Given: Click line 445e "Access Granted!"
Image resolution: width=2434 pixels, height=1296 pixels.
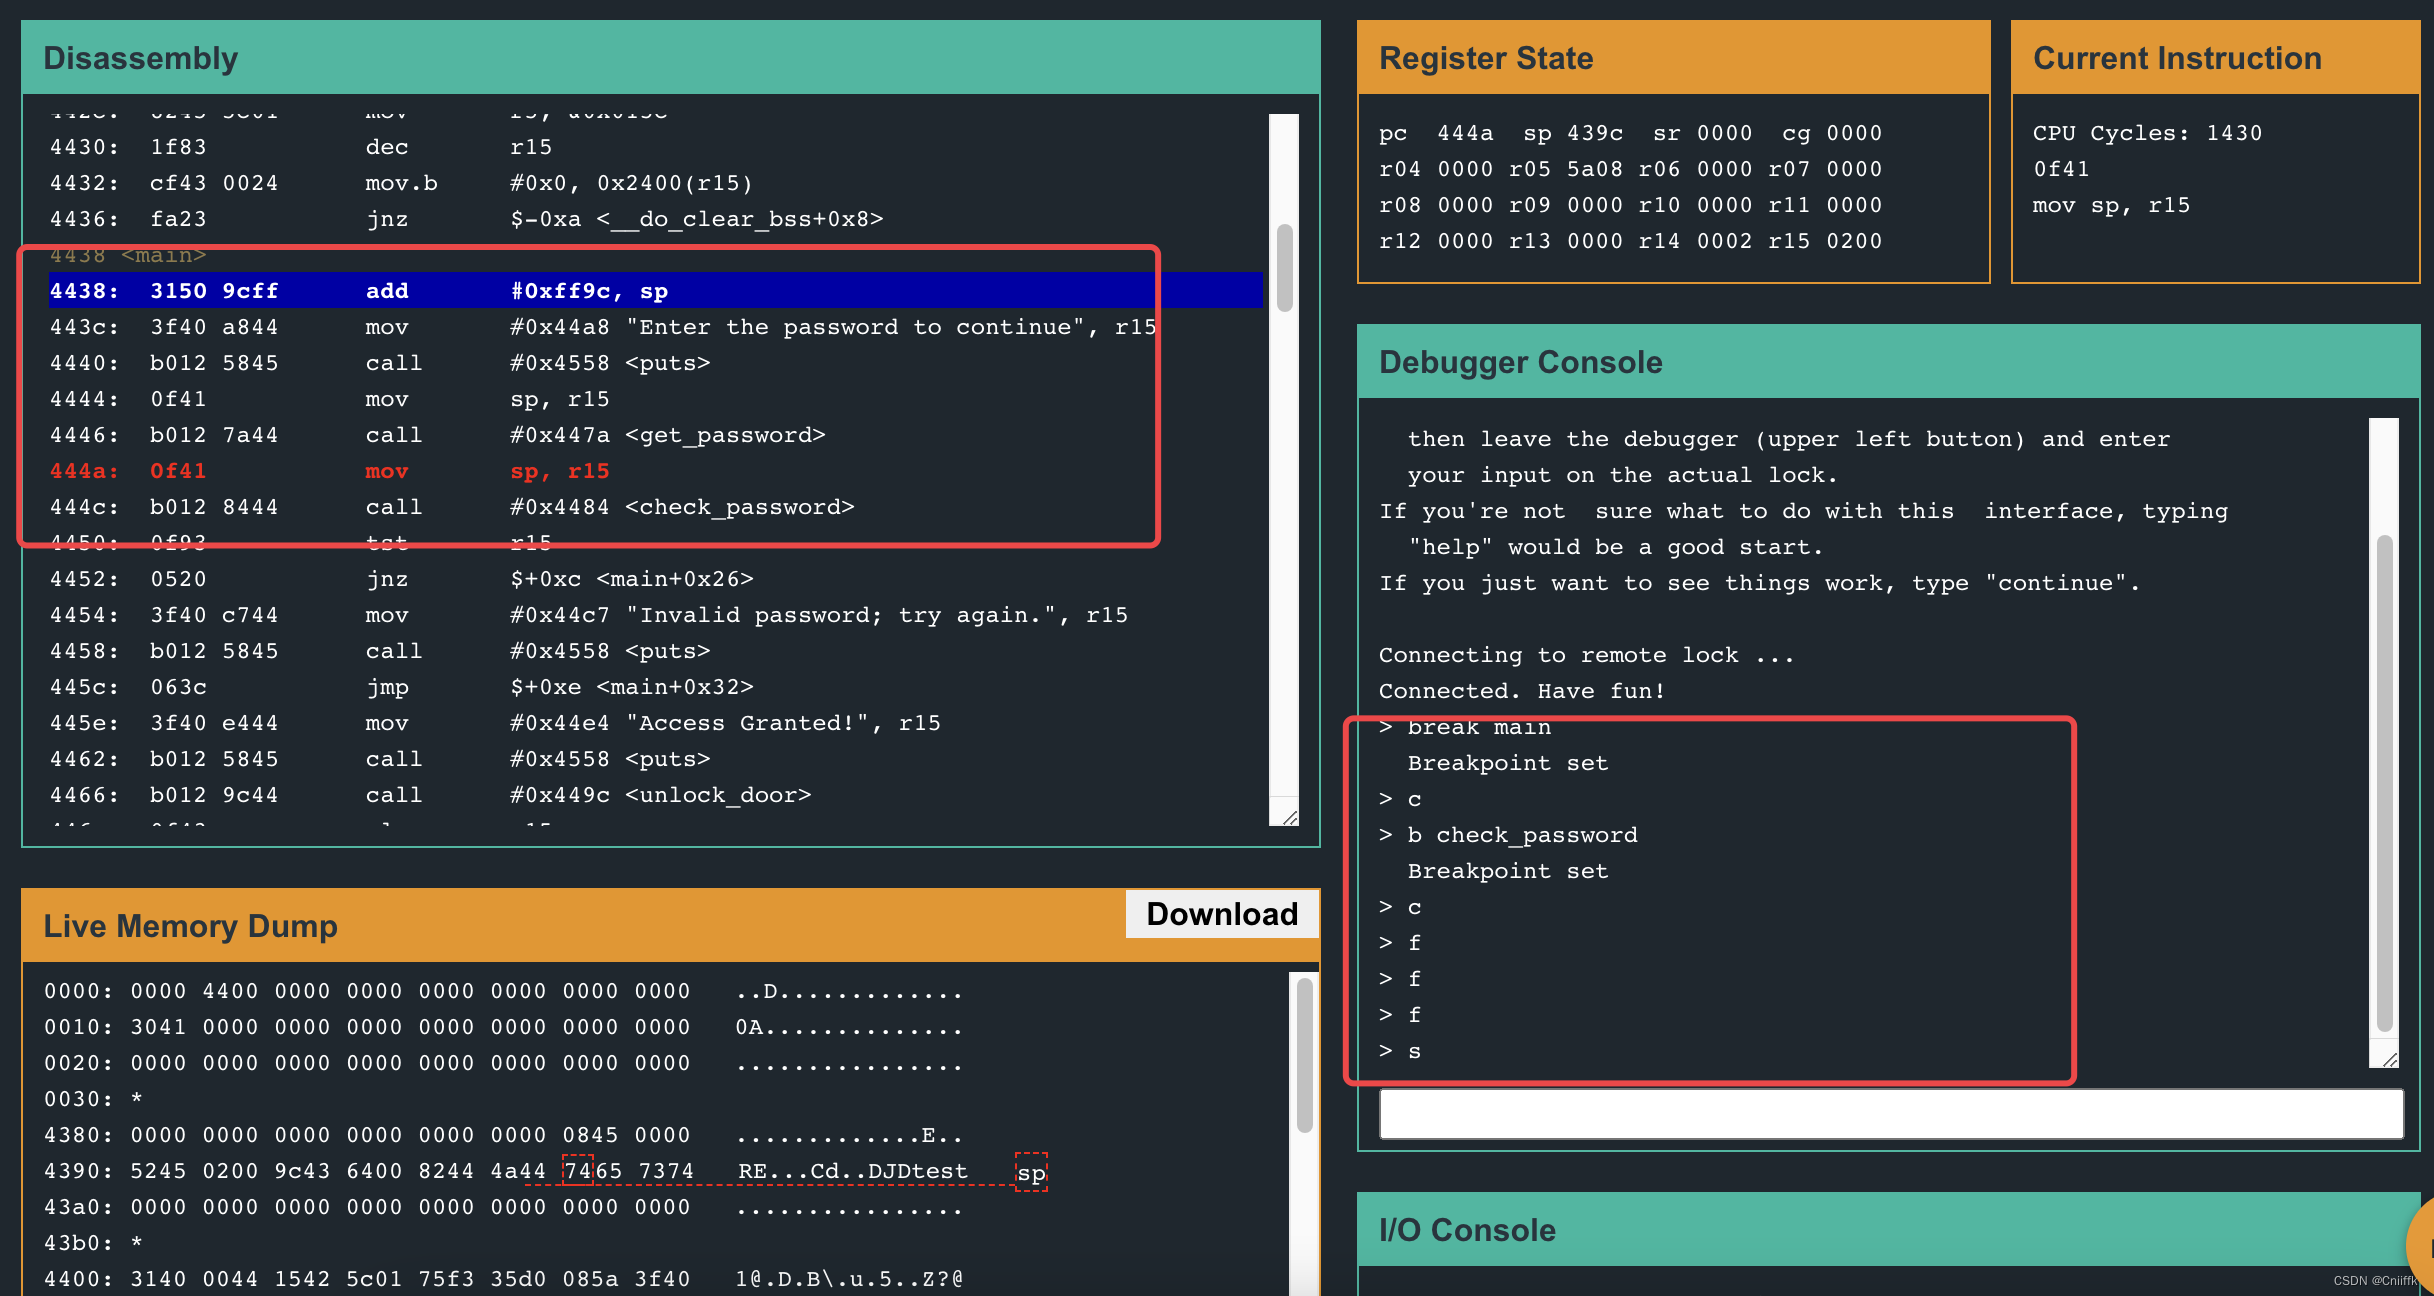Looking at the screenshot, I should [x=495, y=723].
